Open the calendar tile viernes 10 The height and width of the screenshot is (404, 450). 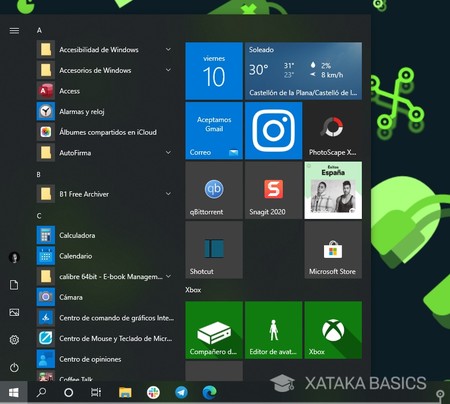point(214,71)
